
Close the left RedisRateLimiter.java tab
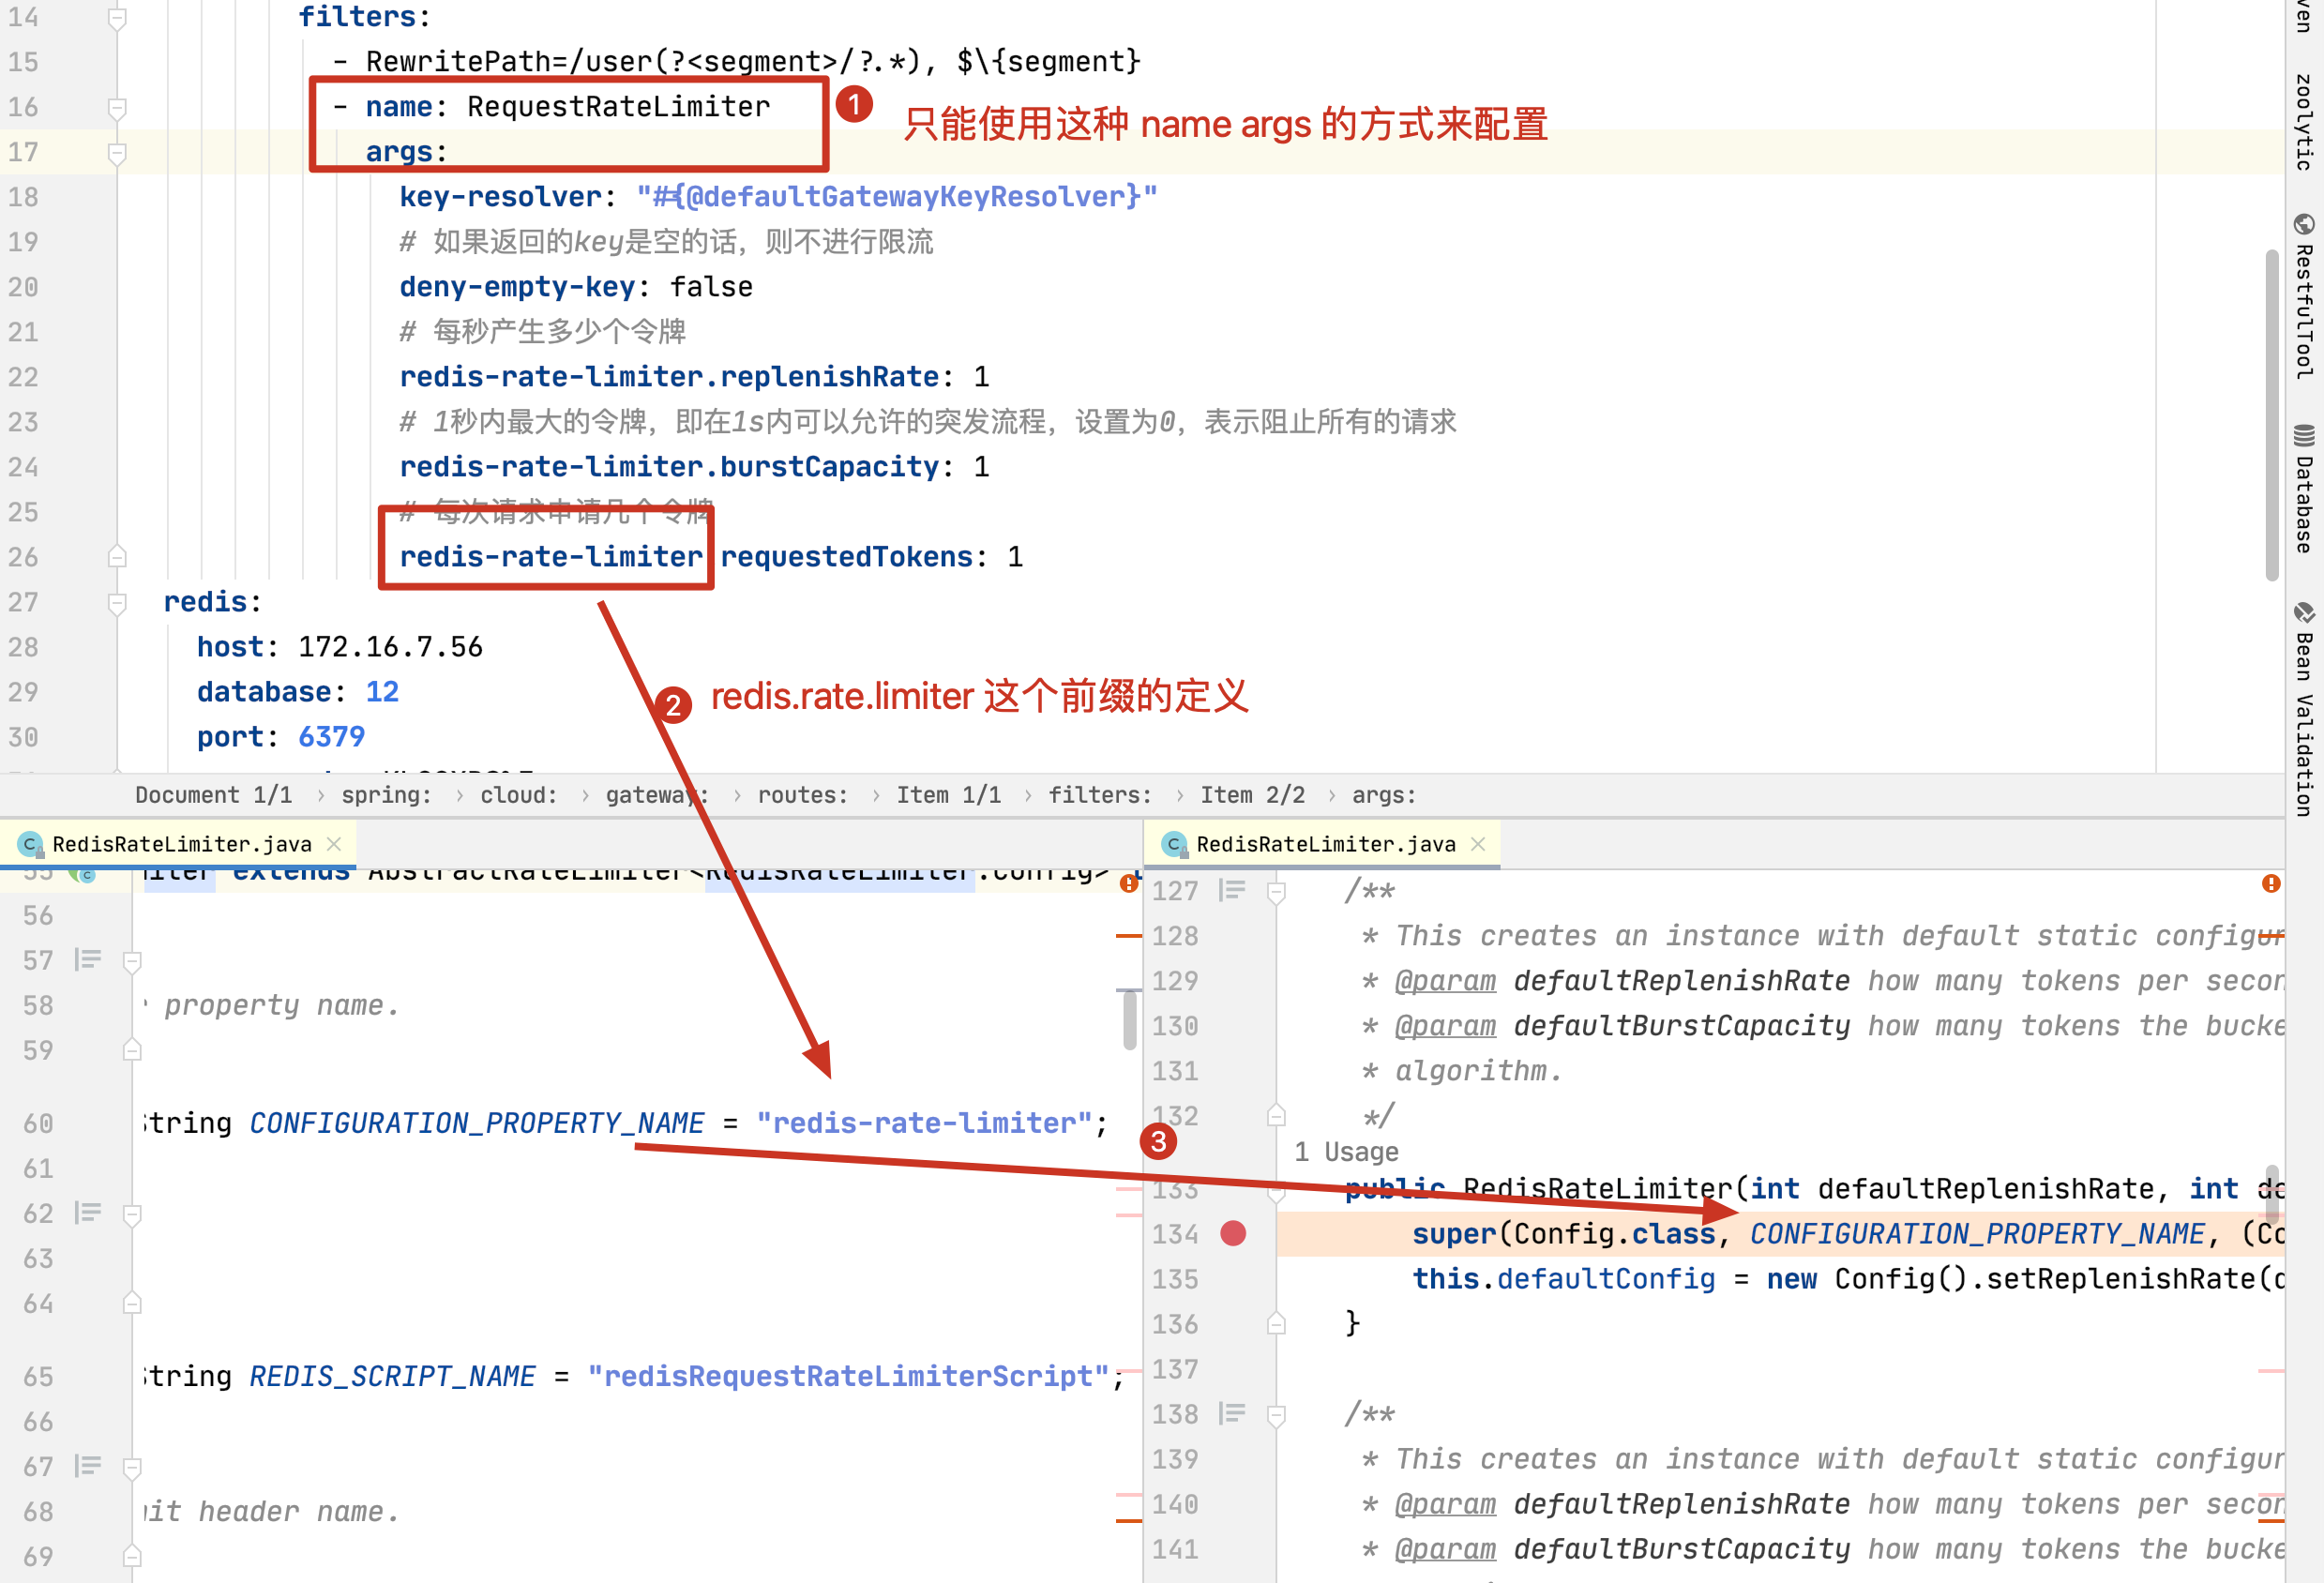335,844
